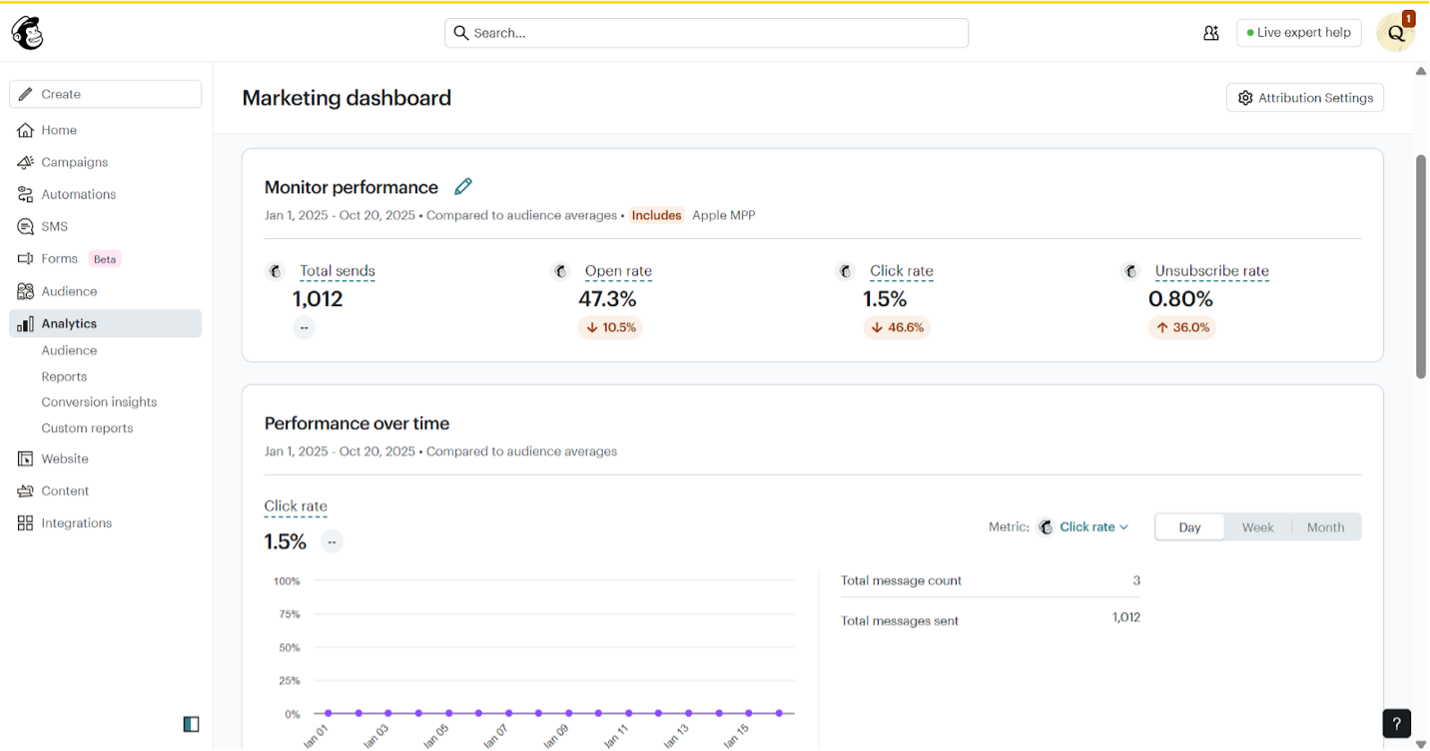
Task: Click the Integrations grid icon
Action: tap(25, 523)
